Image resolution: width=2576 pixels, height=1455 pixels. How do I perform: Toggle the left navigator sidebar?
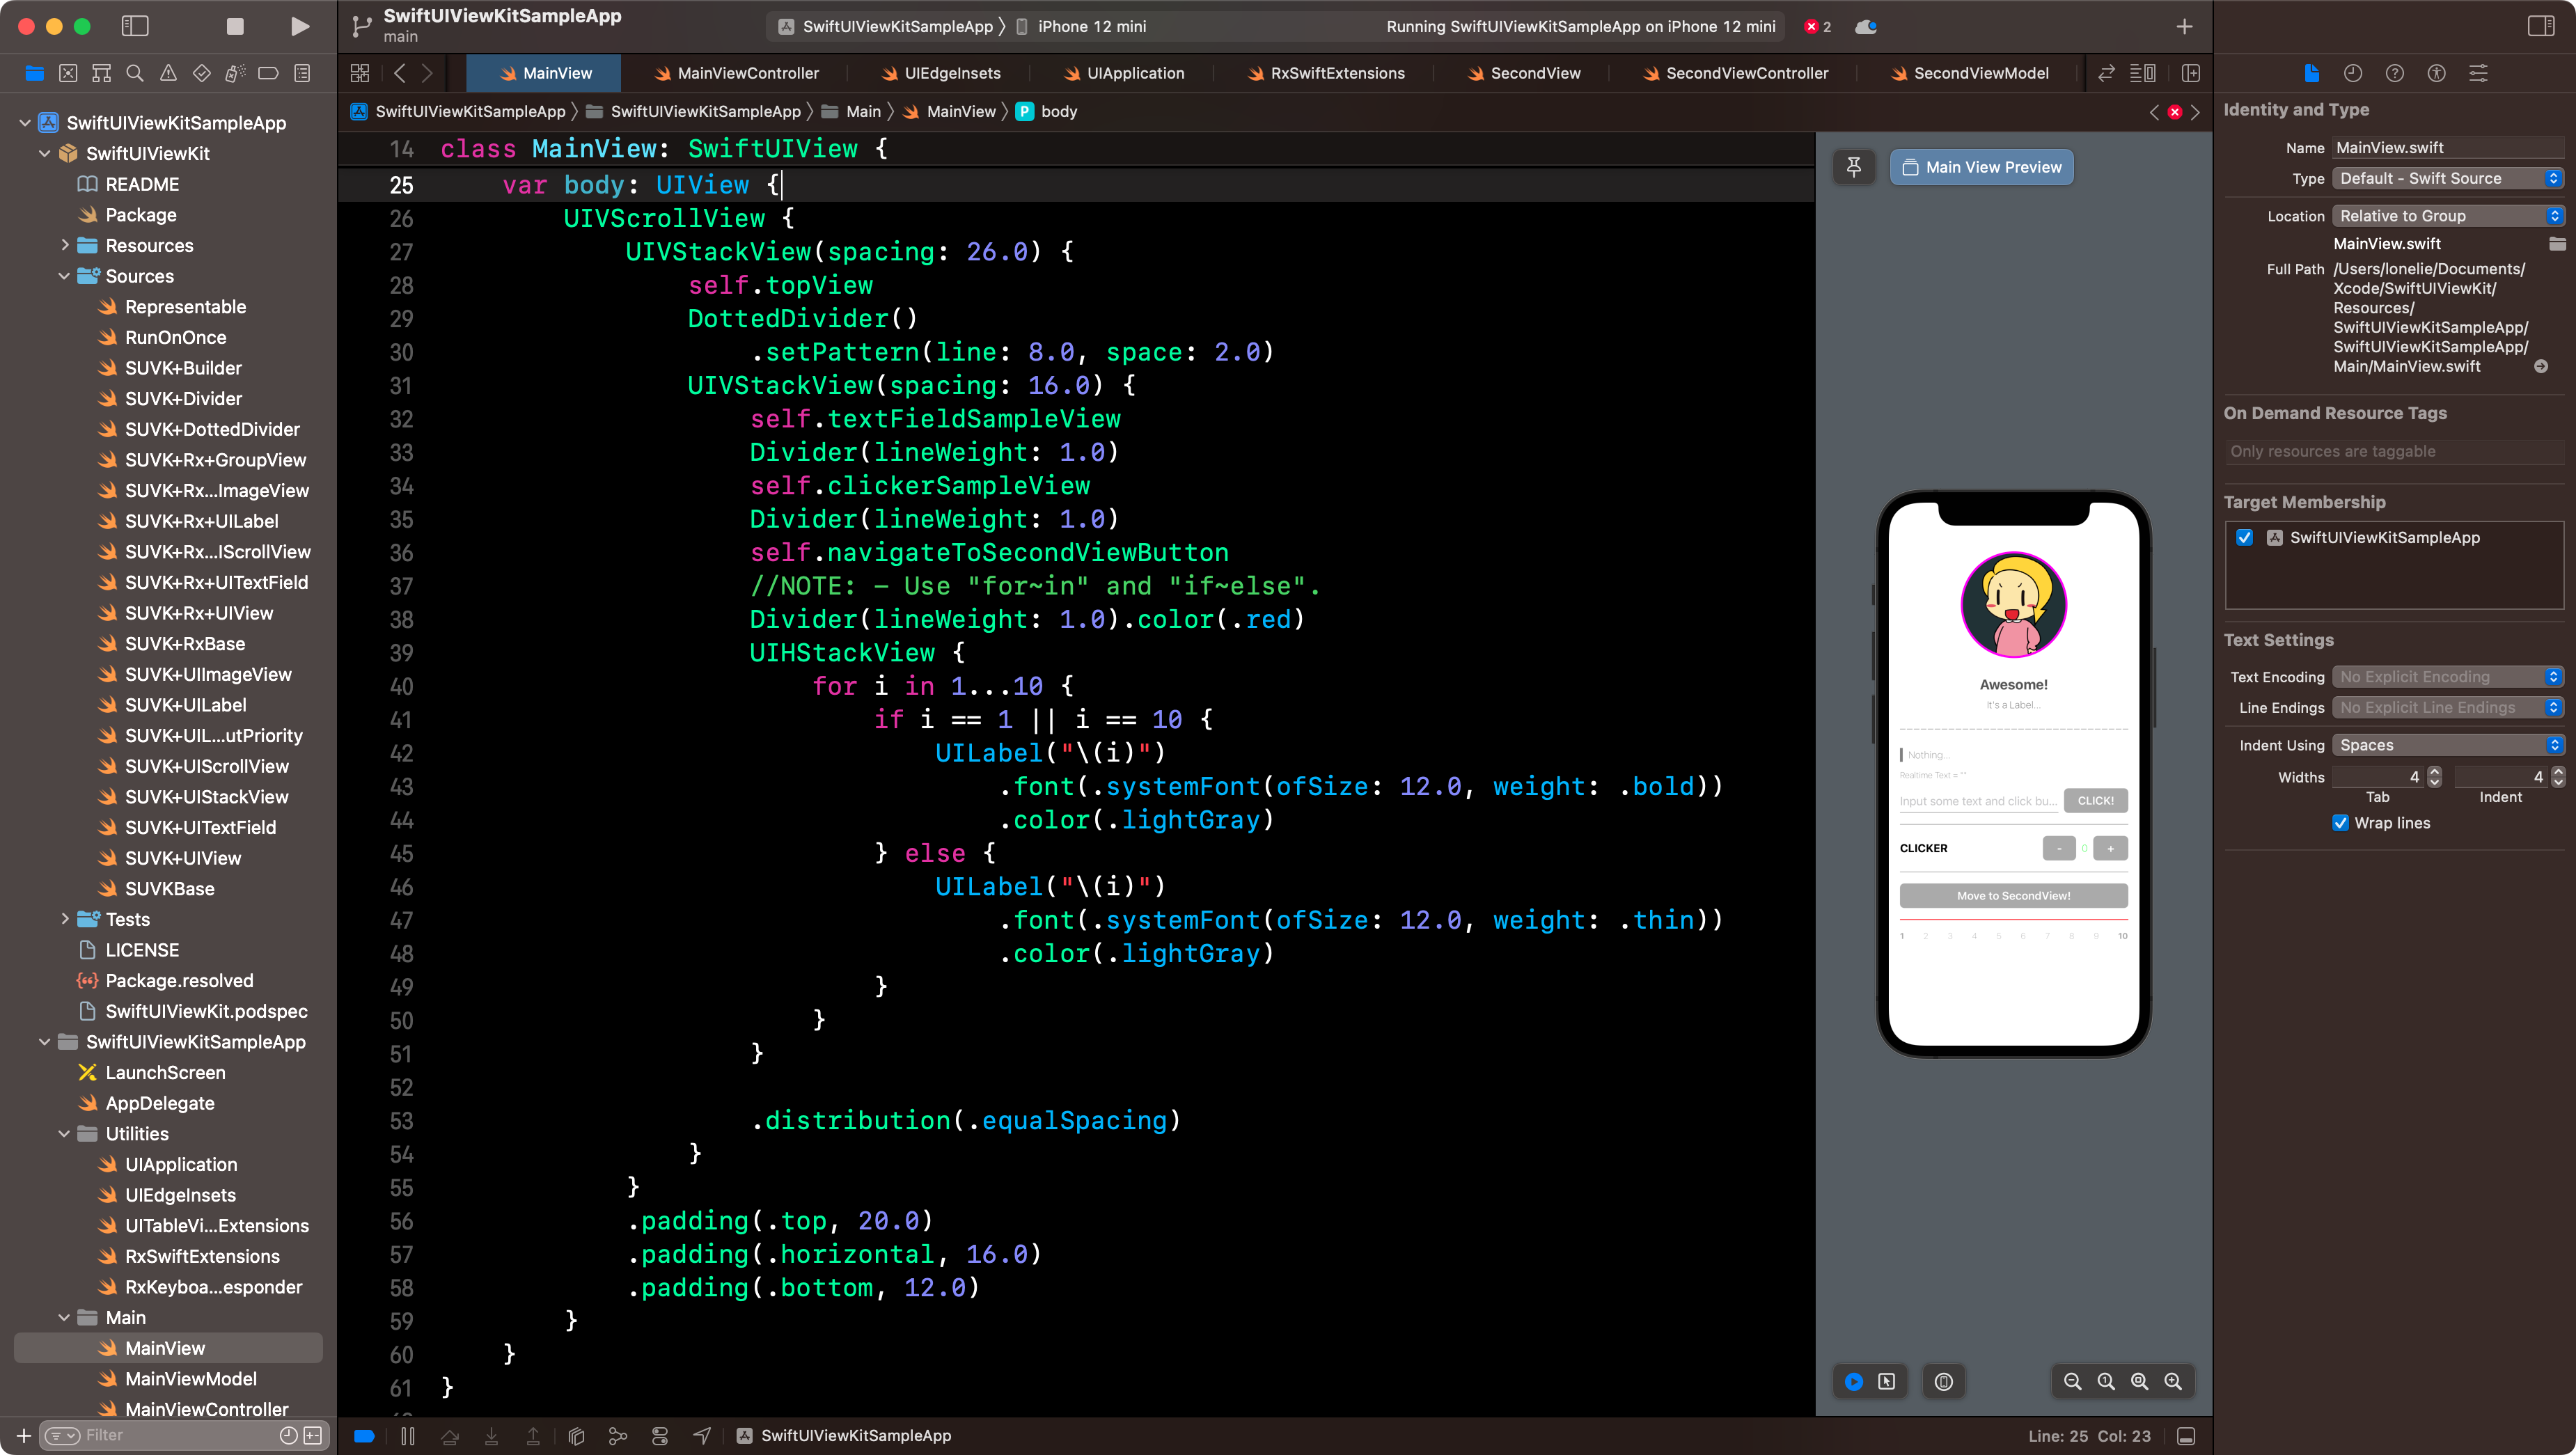(135, 27)
